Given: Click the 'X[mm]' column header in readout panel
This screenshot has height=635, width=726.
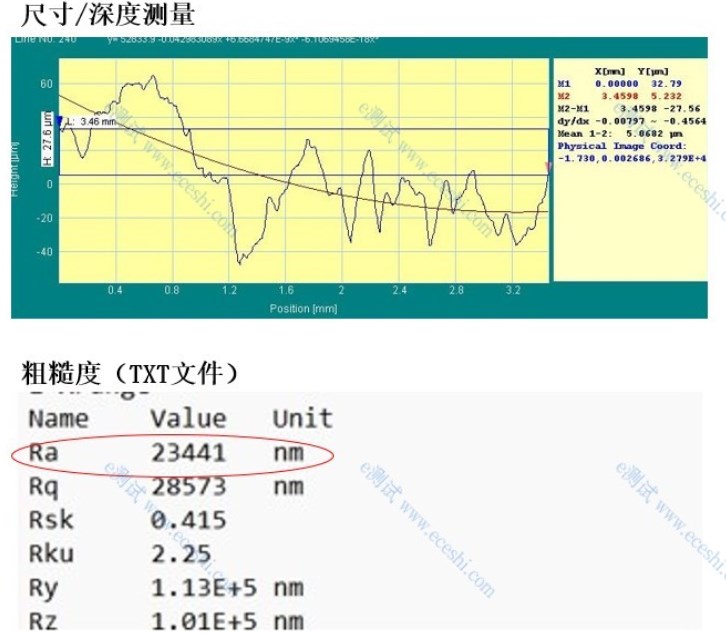Looking at the screenshot, I should pyautogui.click(x=610, y=71).
